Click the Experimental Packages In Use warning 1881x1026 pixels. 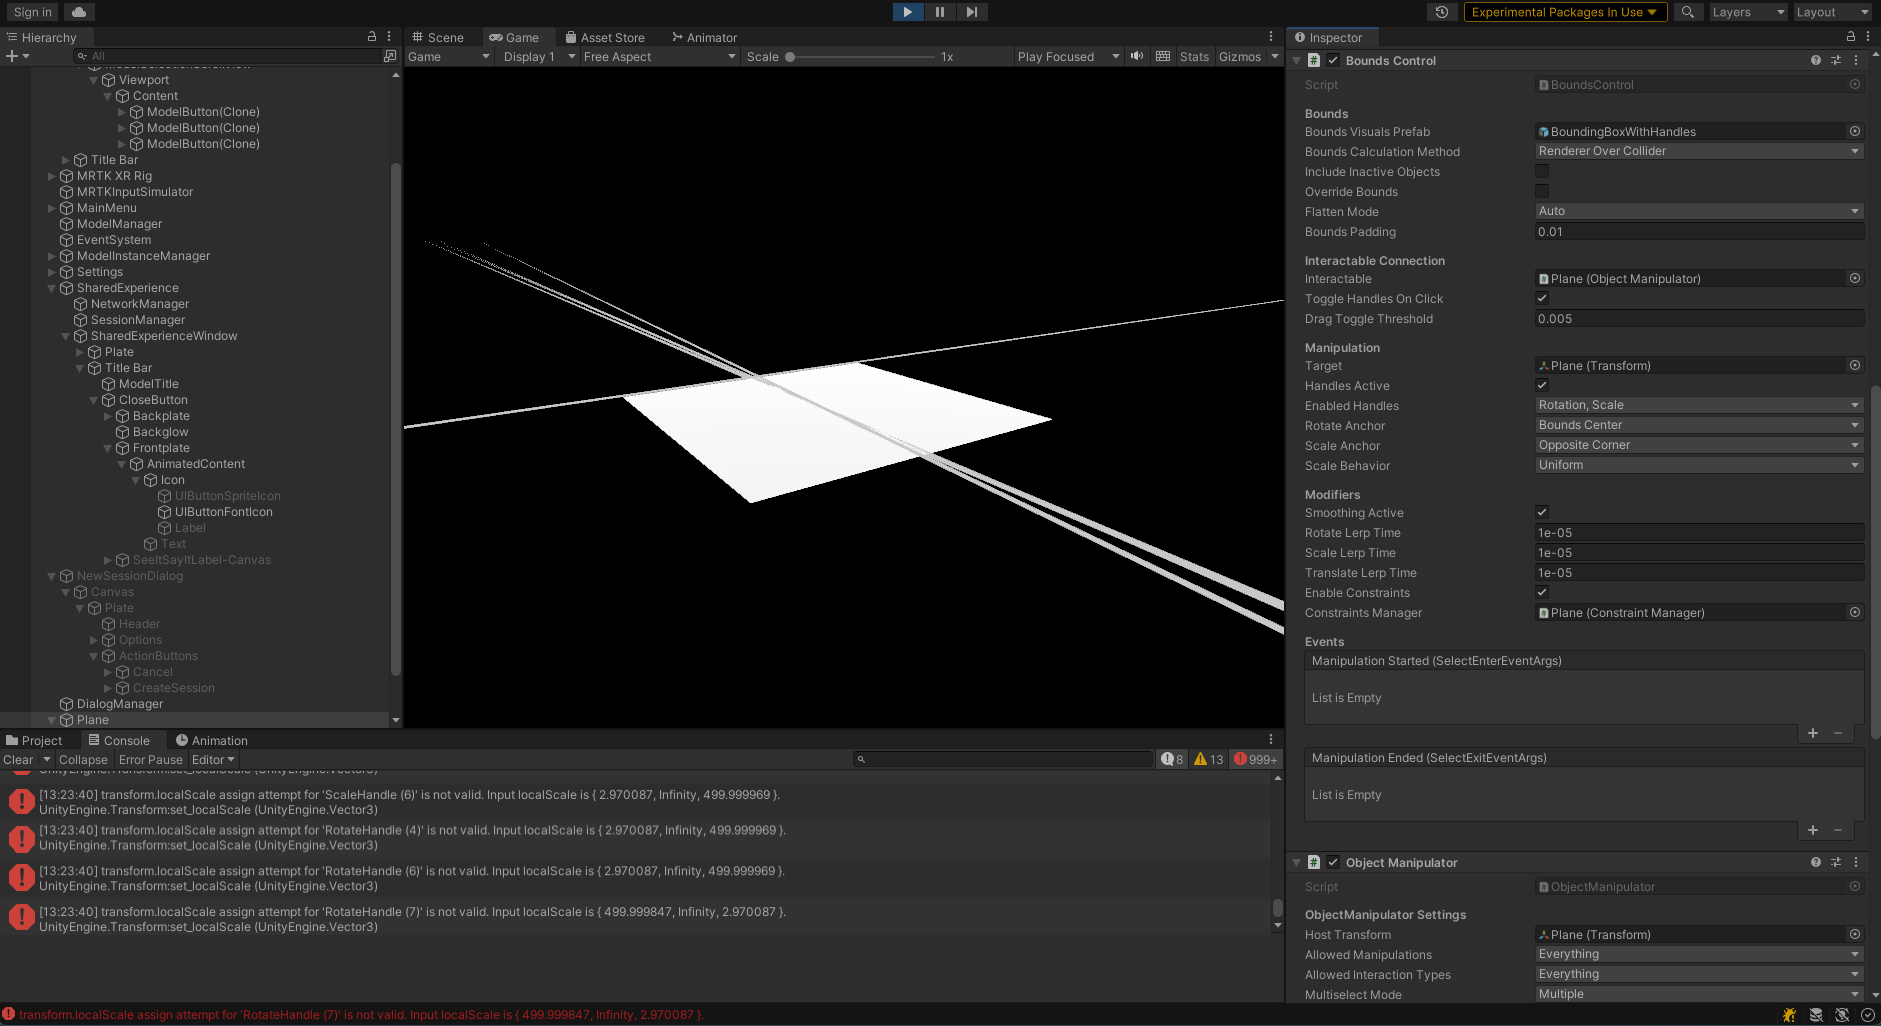(x=1564, y=11)
